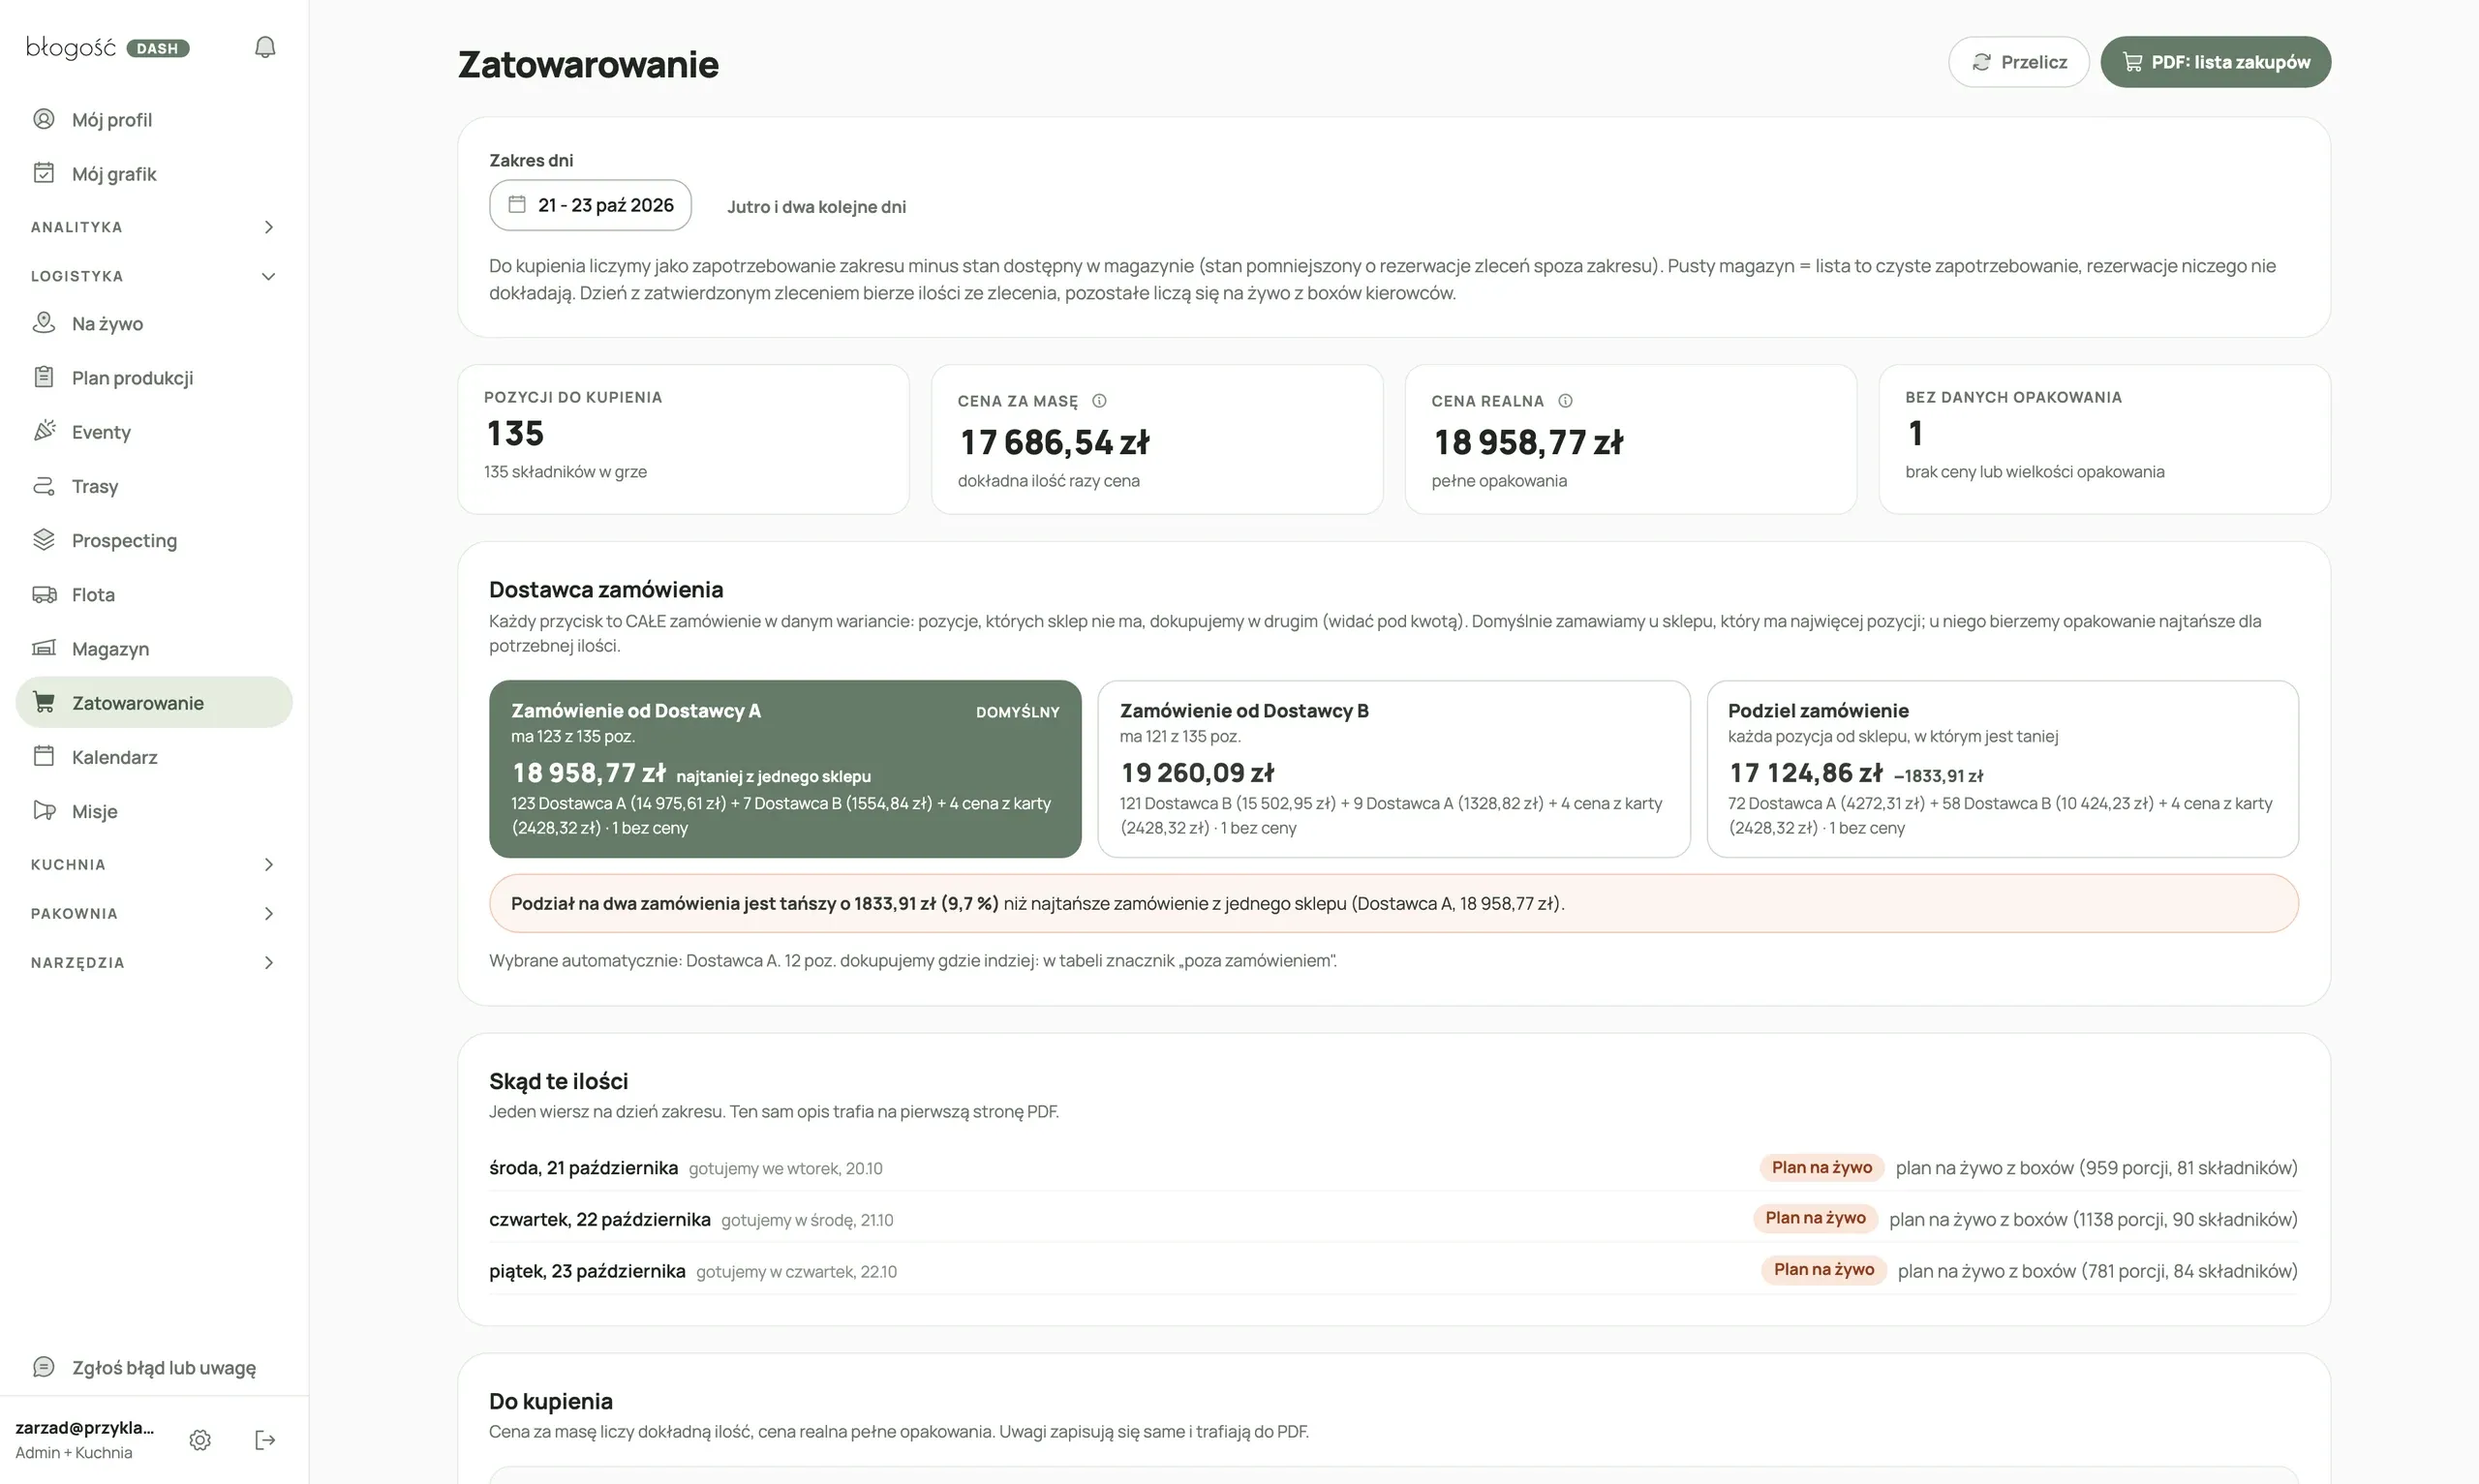The width and height of the screenshot is (2479, 1484).
Task: Open Flota from the truck icon
Action: coord(44,595)
